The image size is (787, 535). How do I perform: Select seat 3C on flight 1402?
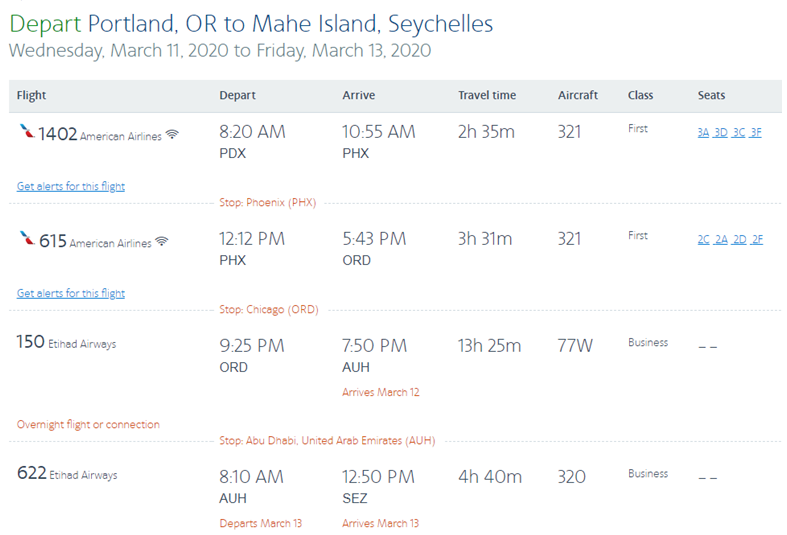738,132
